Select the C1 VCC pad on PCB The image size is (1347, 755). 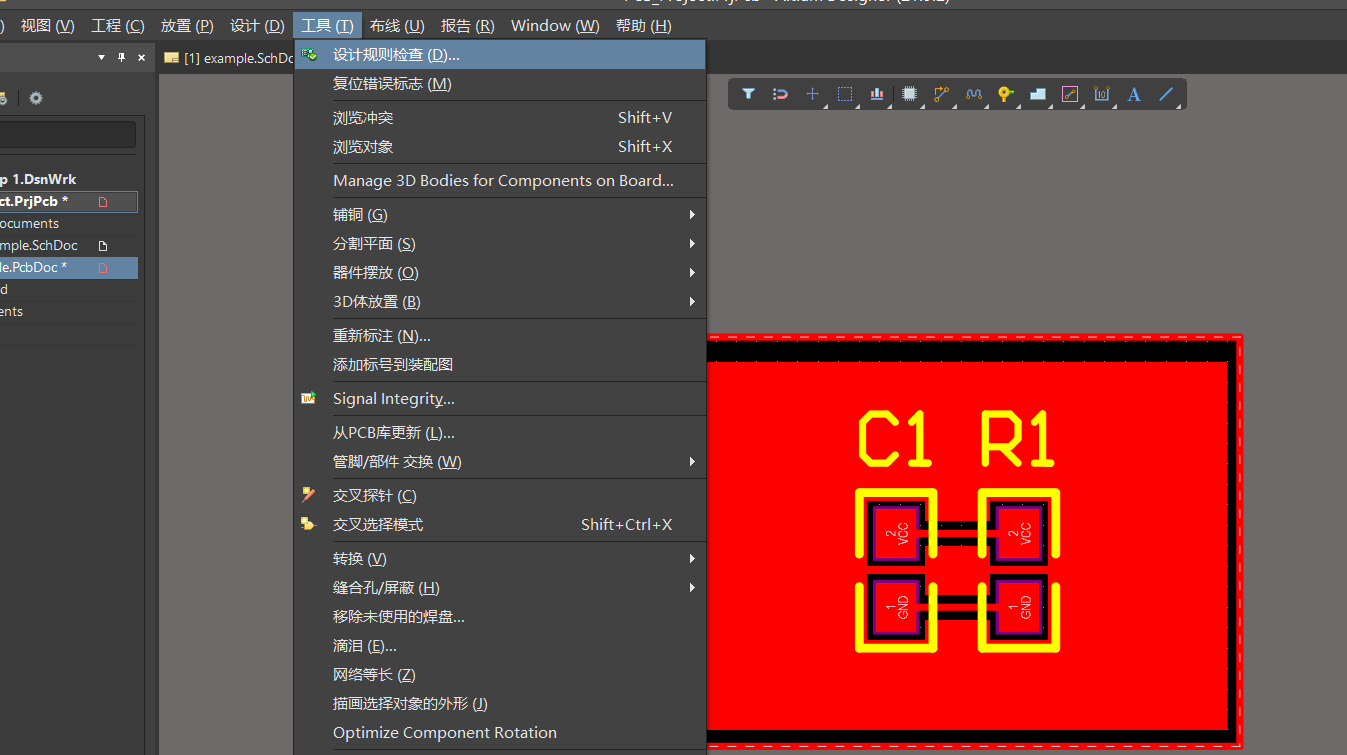(x=896, y=533)
